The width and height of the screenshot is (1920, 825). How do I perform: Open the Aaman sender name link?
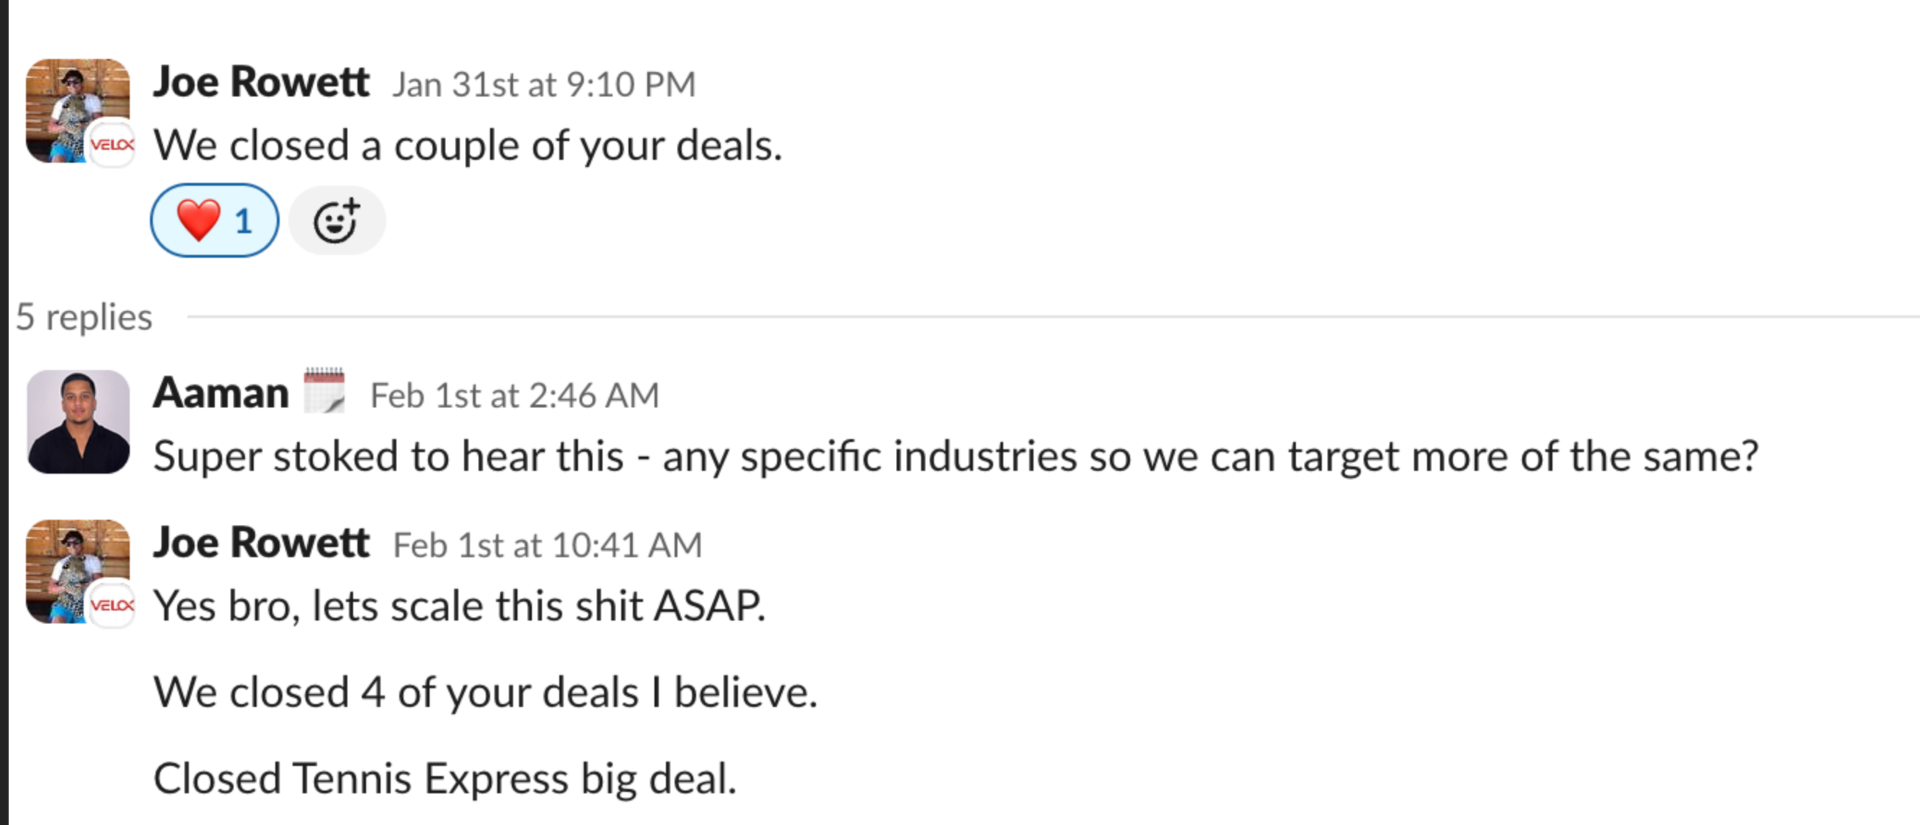point(221,393)
